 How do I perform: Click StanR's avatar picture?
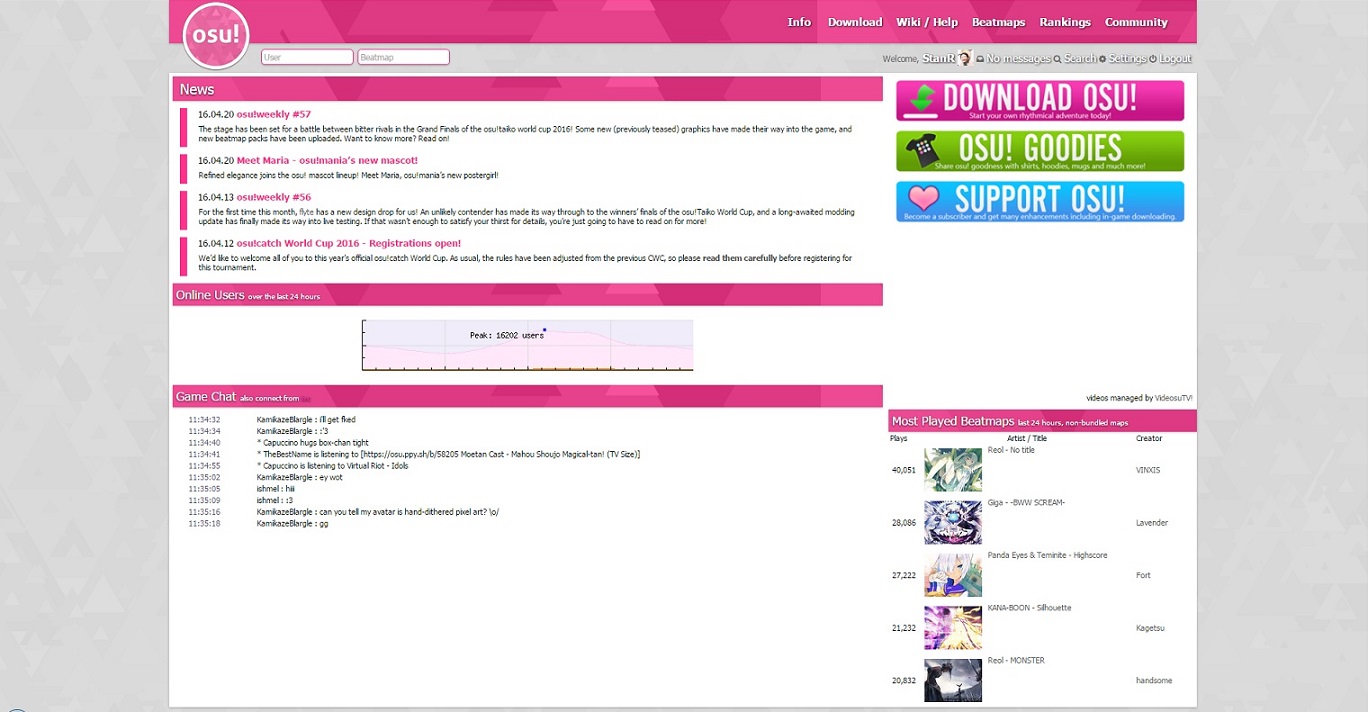[x=964, y=57]
